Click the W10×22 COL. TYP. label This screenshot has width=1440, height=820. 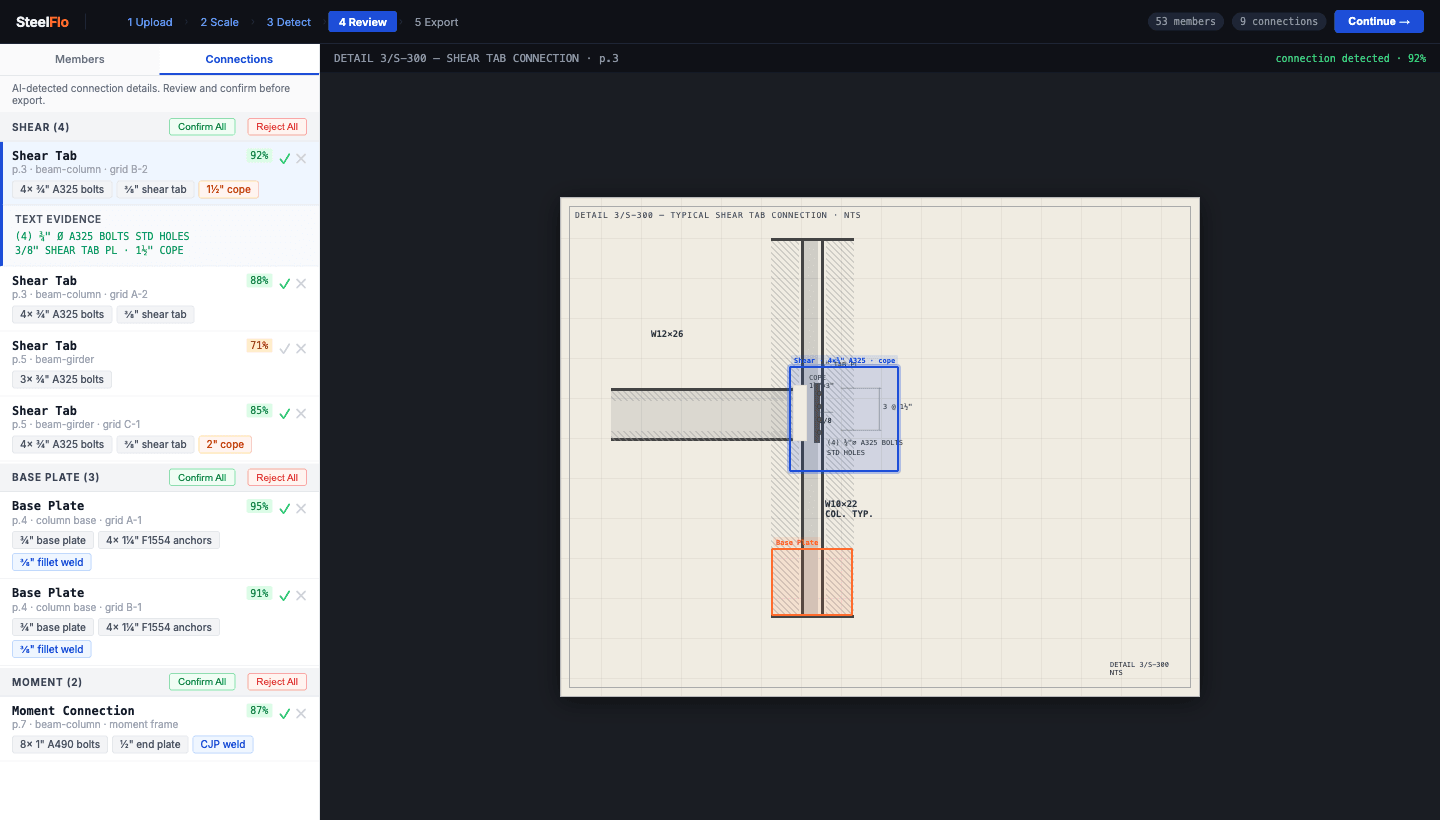pos(848,509)
